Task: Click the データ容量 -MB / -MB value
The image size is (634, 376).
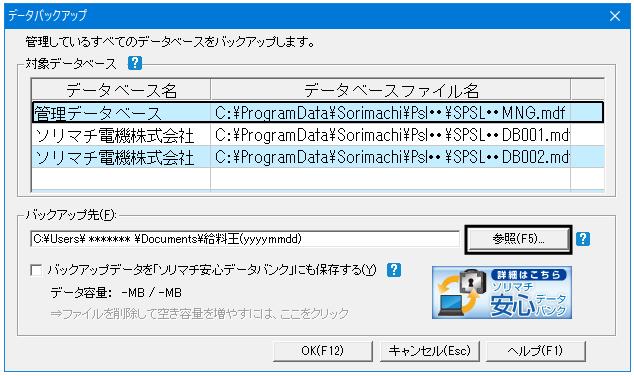Action: click(151, 292)
